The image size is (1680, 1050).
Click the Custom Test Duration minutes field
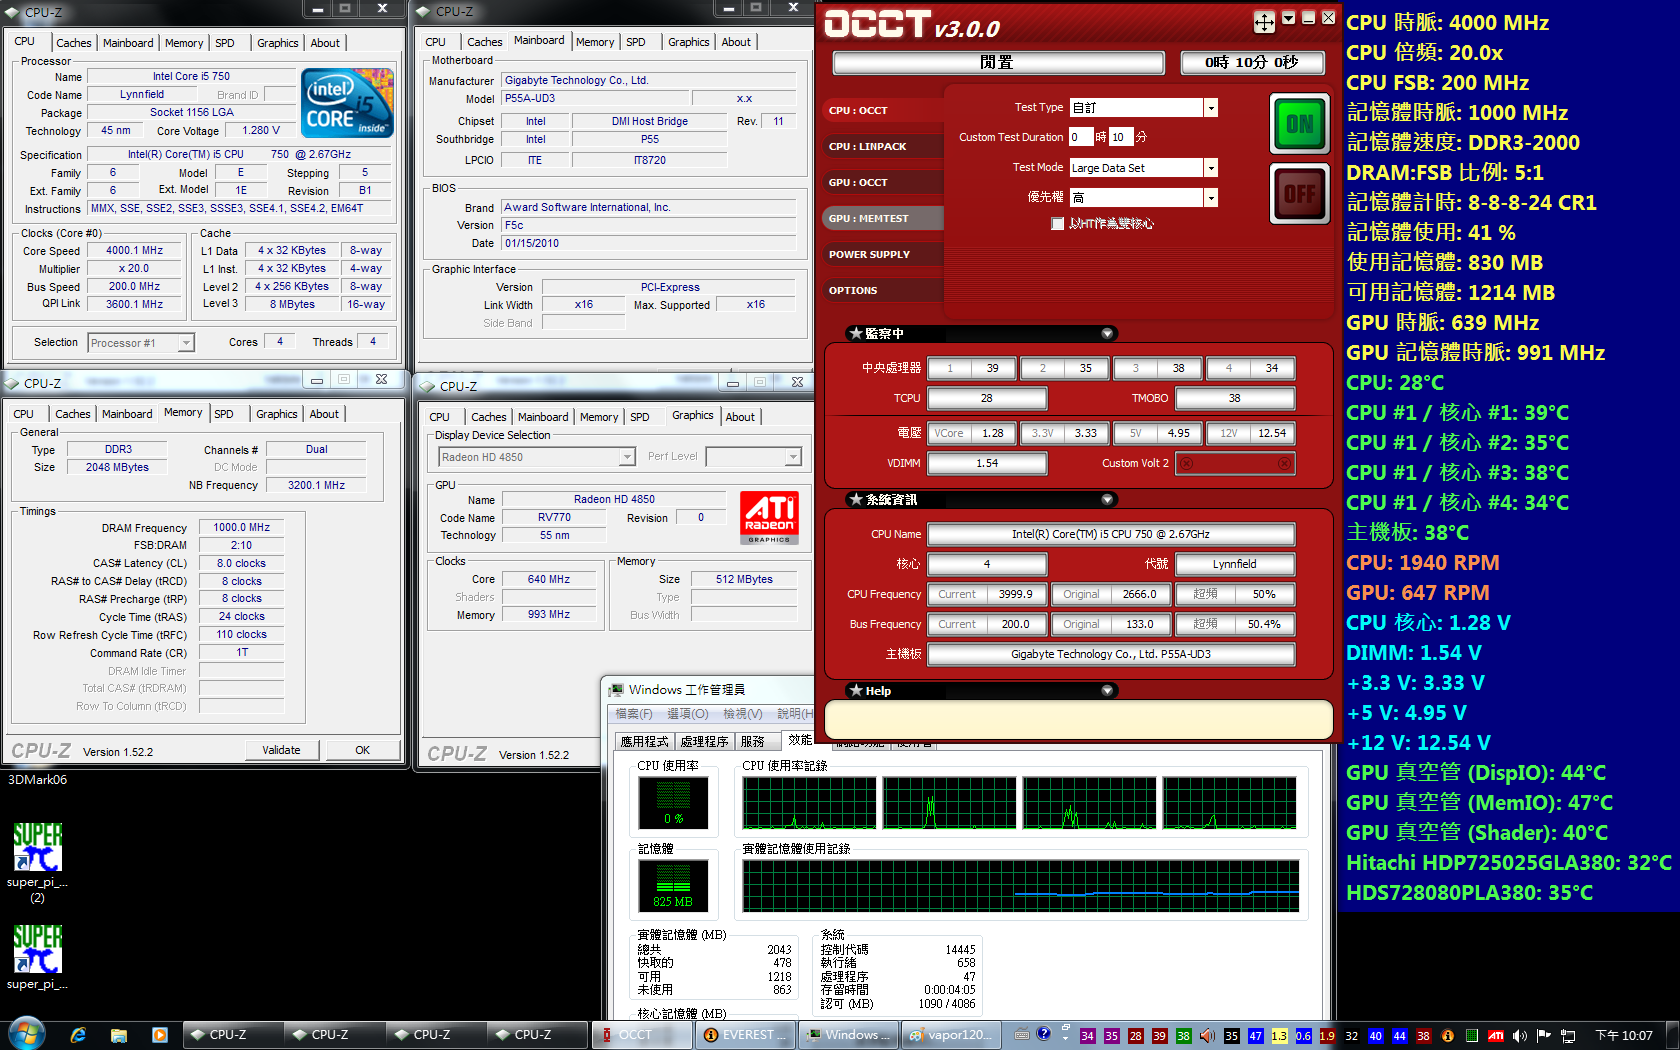(x=1120, y=137)
